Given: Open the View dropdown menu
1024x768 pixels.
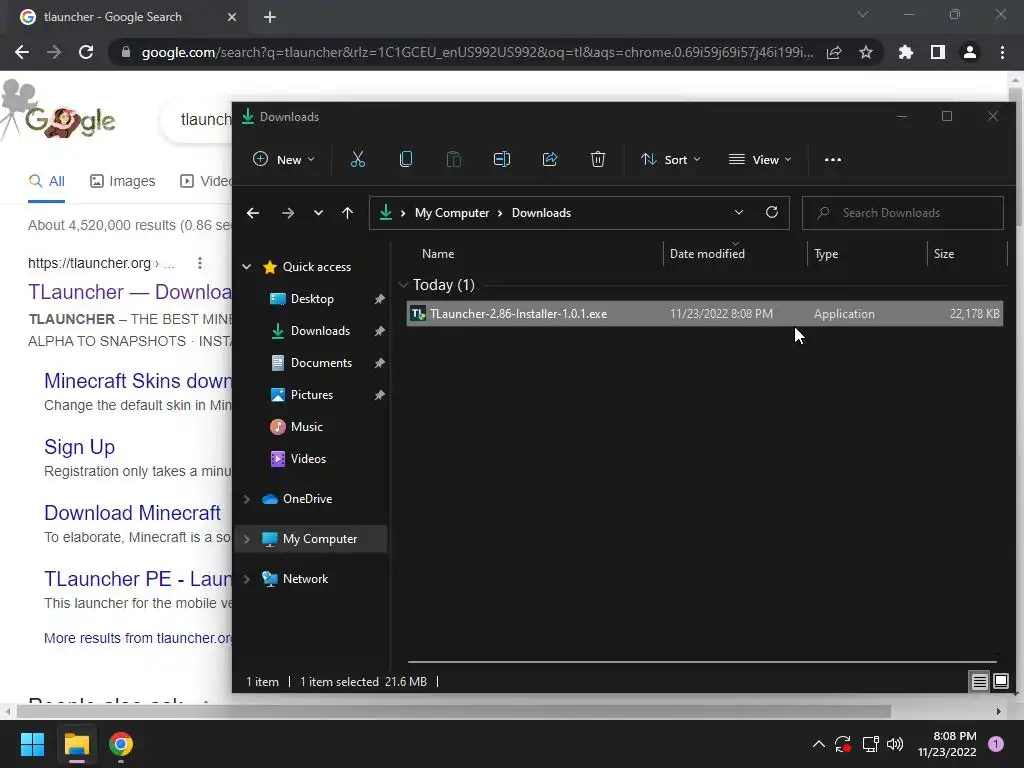Looking at the screenshot, I should coord(760,159).
